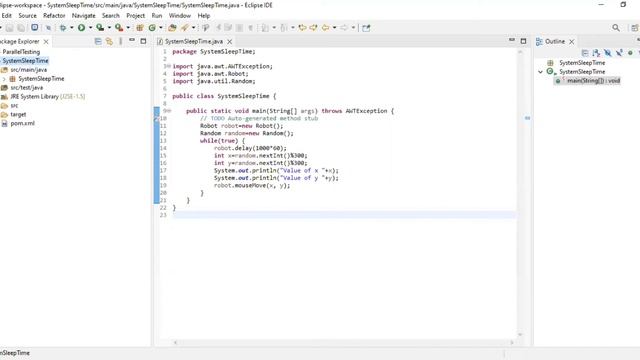Viewport: 640px width, 360px height.
Task: Open the External Tools dropdown arrow
Action: point(128,28)
